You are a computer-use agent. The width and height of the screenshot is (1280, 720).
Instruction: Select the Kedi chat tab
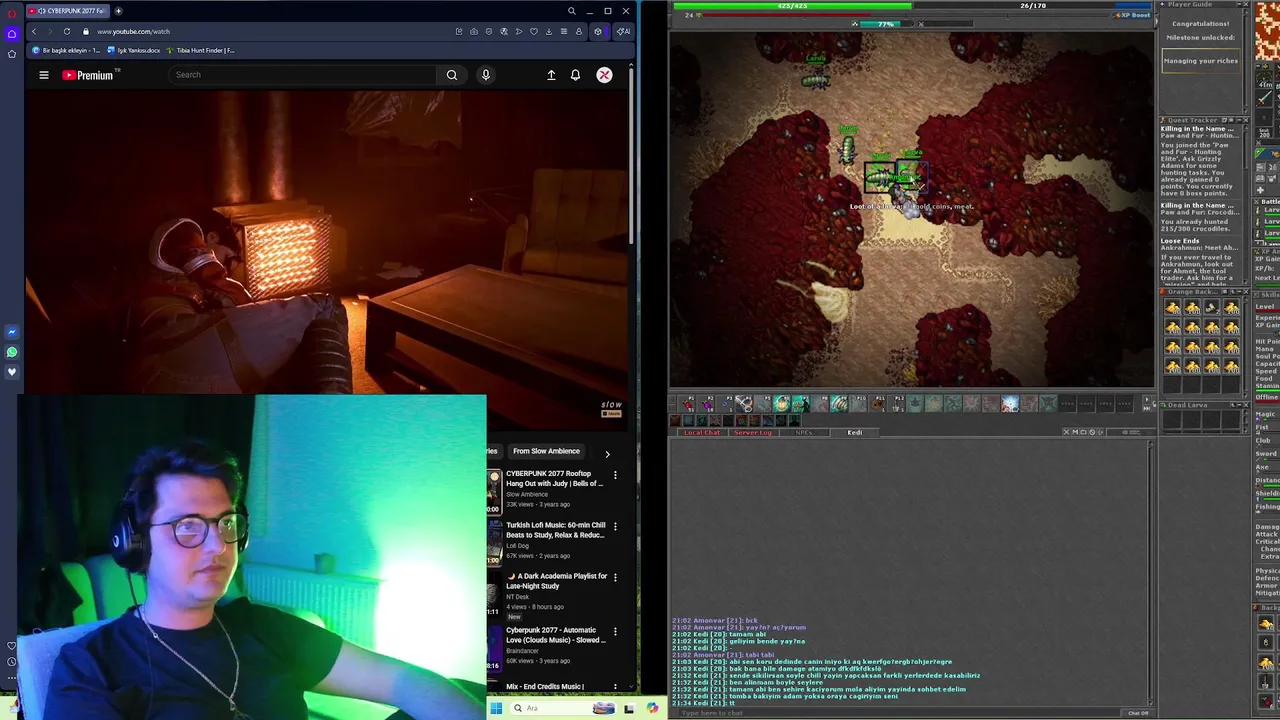point(855,432)
